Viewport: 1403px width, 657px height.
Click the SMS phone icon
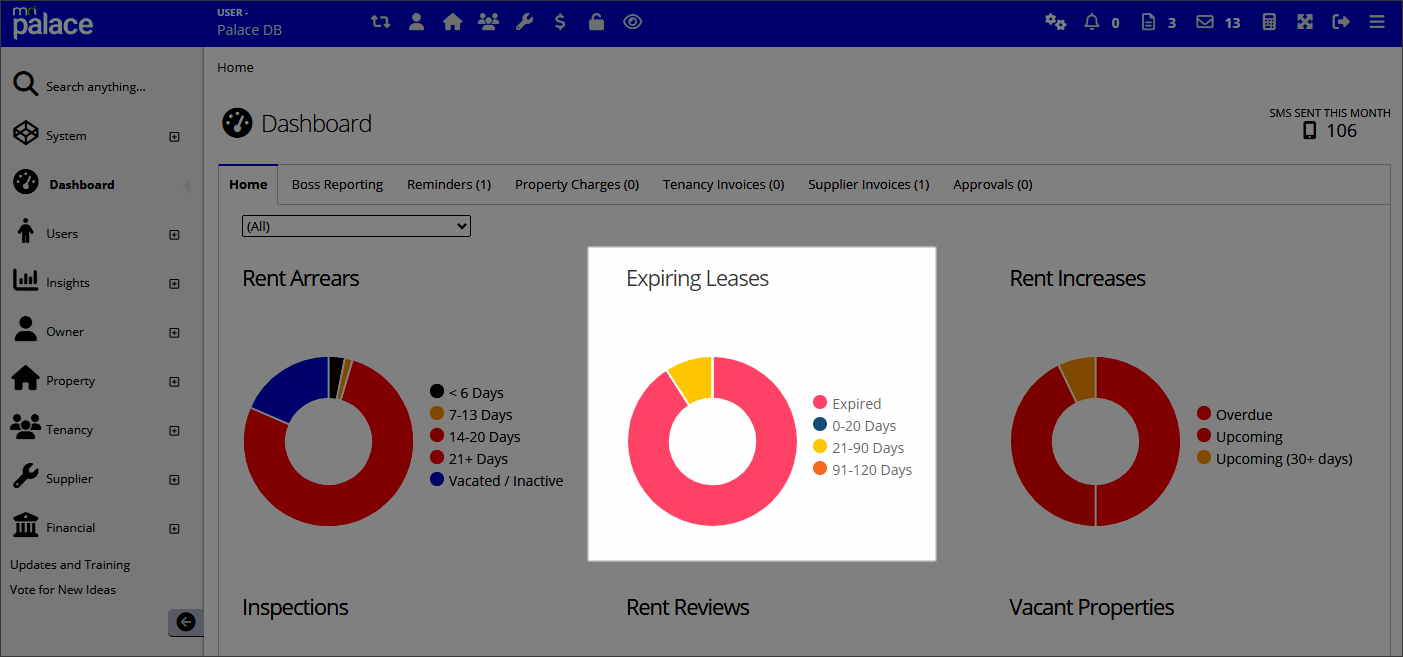[x=1310, y=131]
